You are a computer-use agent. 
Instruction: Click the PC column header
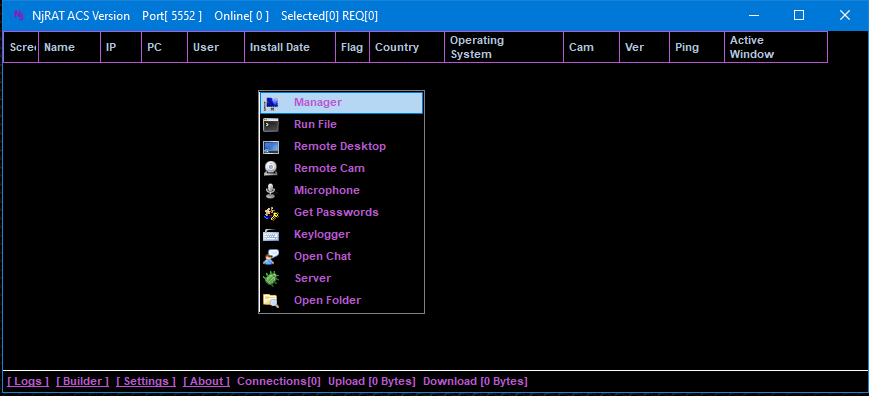(x=165, y=47)
